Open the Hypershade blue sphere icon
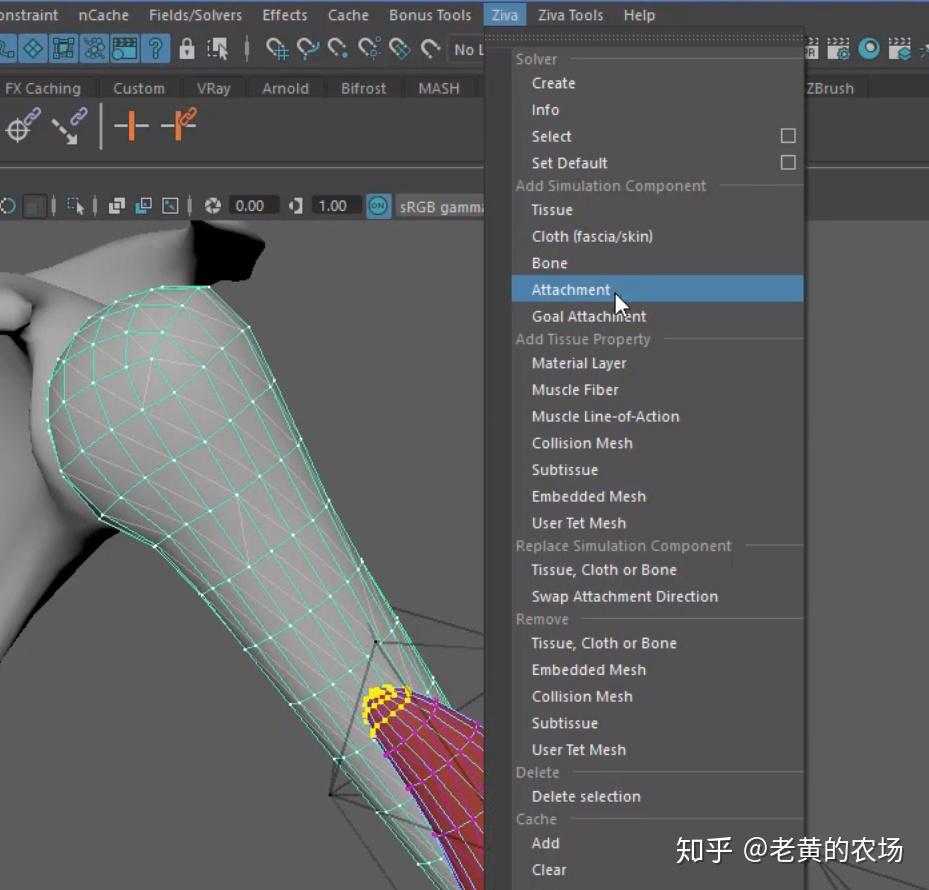 869,48
